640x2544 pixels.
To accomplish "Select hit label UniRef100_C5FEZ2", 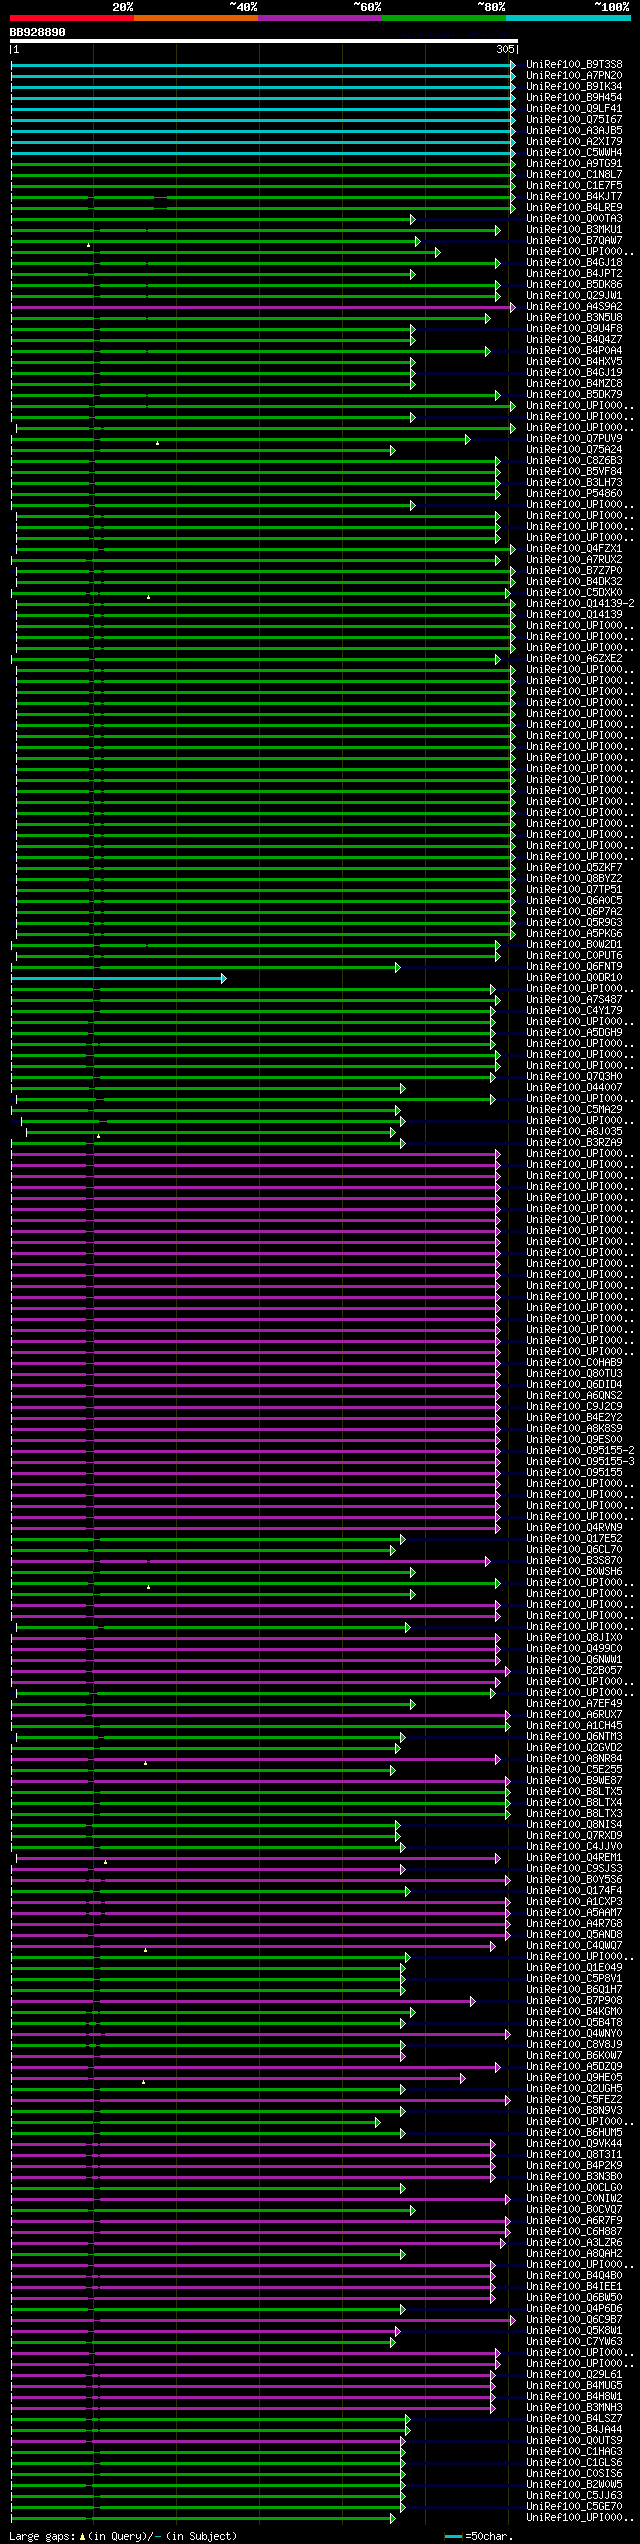I will (x=574, y=2100).
